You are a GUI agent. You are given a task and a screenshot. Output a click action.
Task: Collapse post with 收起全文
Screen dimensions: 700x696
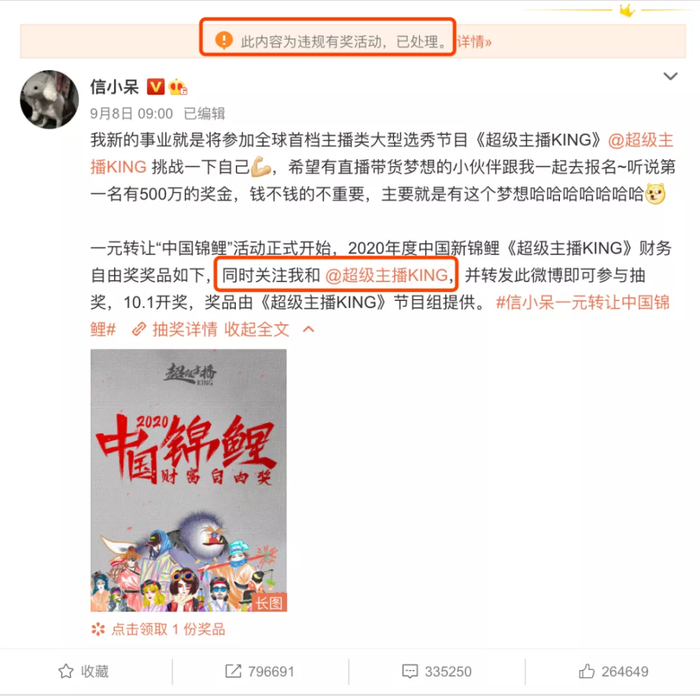(257, 329)
